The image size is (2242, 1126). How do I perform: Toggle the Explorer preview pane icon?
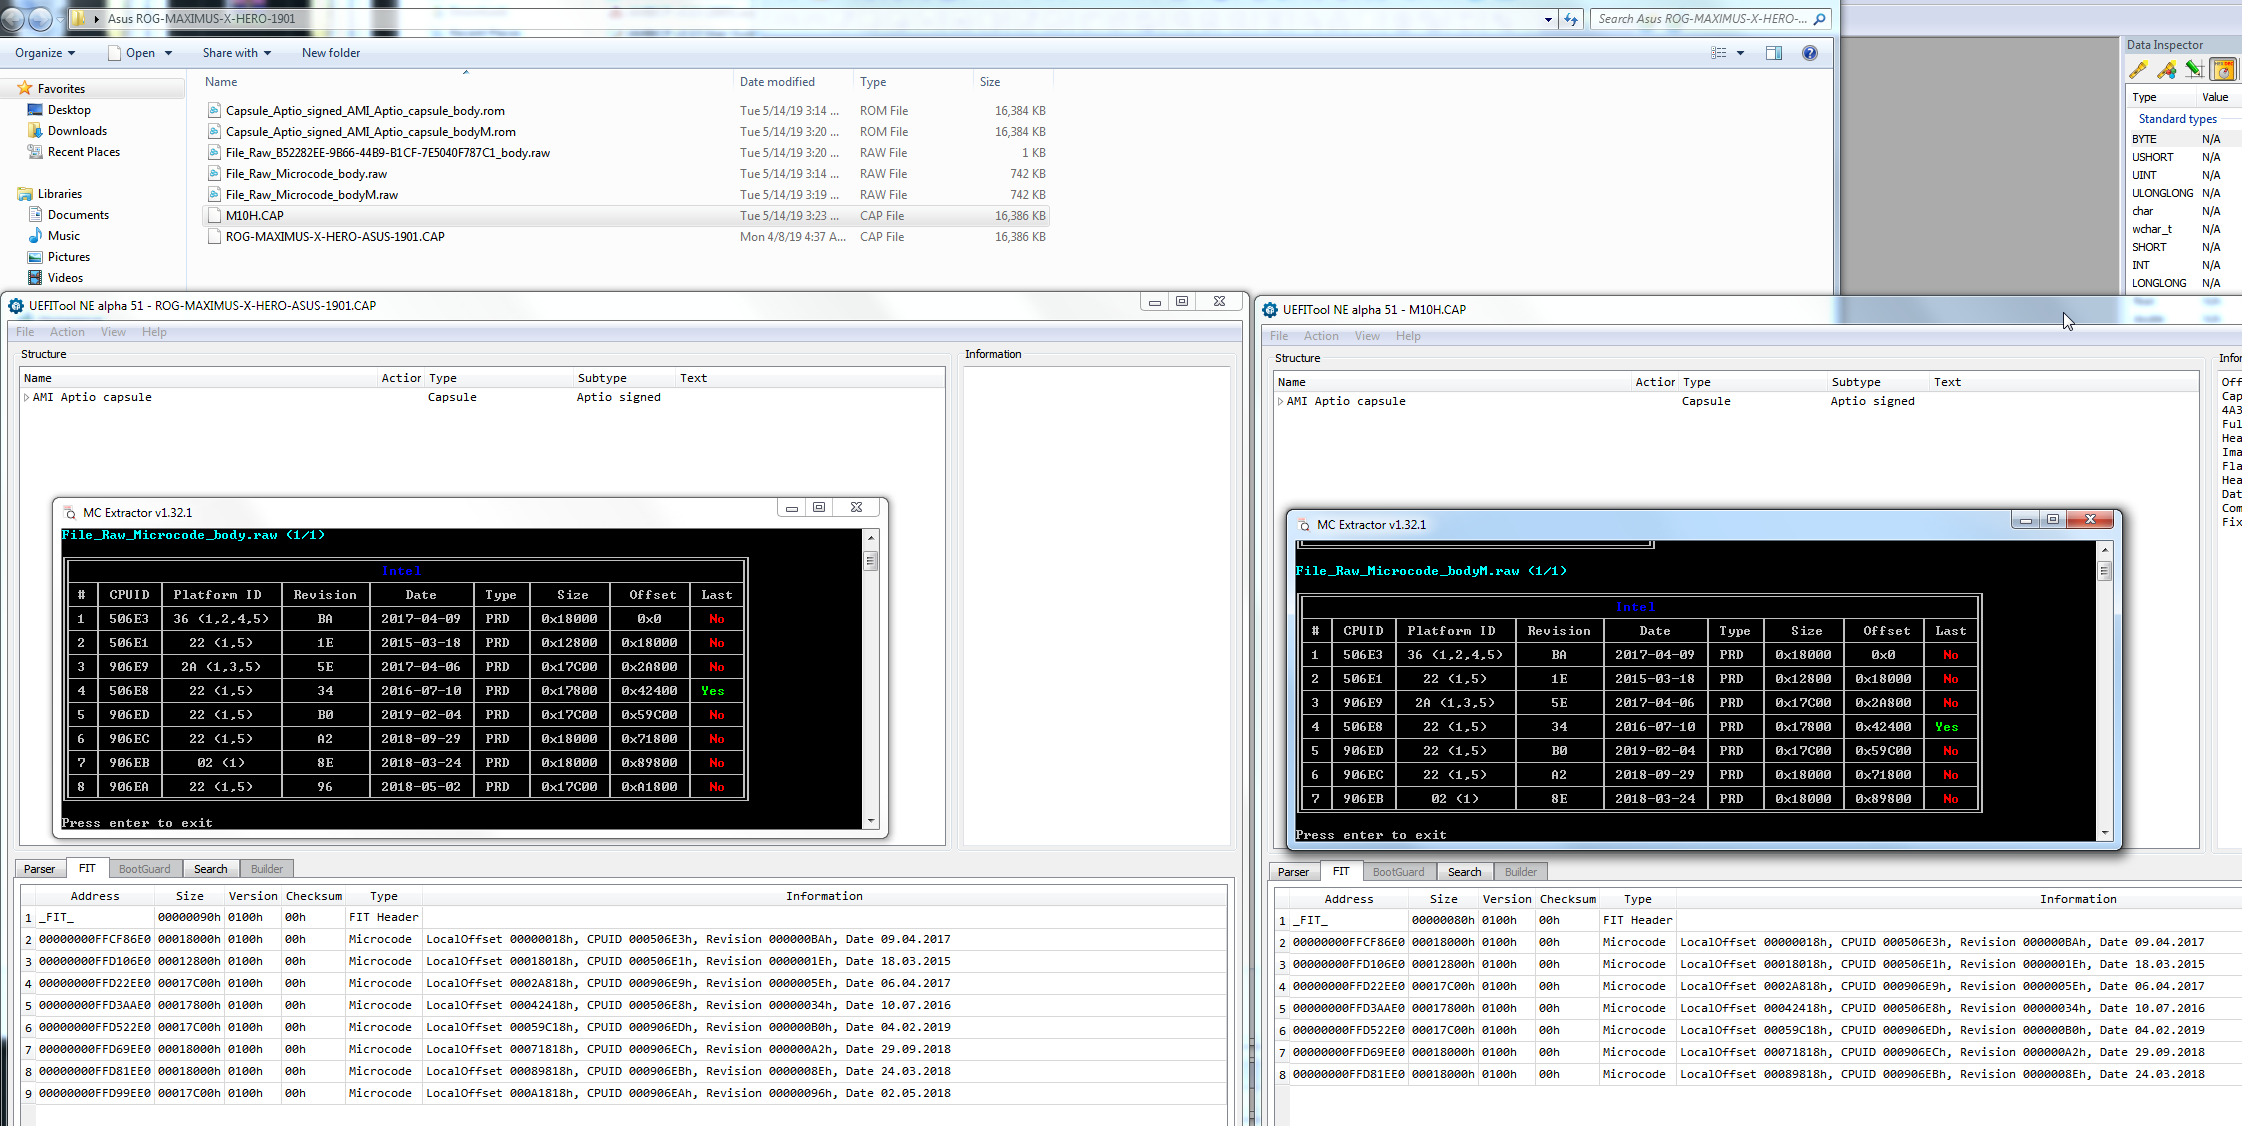[1774, 53]
